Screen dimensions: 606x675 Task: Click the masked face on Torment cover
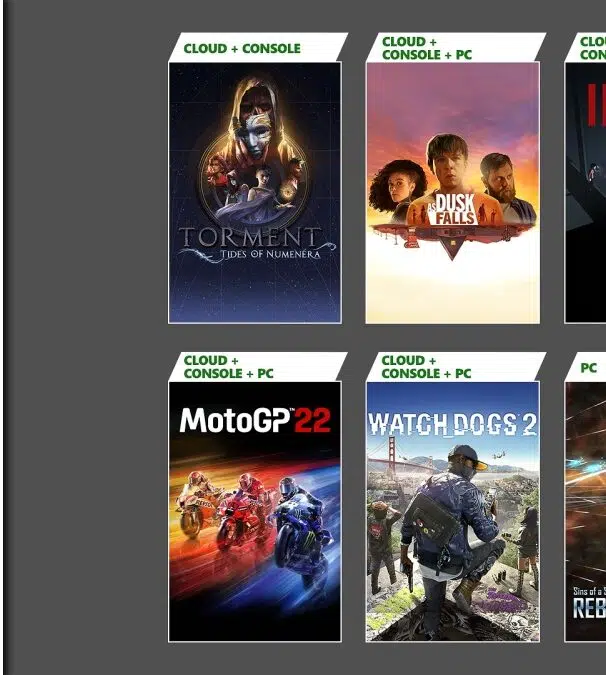tap(255, 133)
